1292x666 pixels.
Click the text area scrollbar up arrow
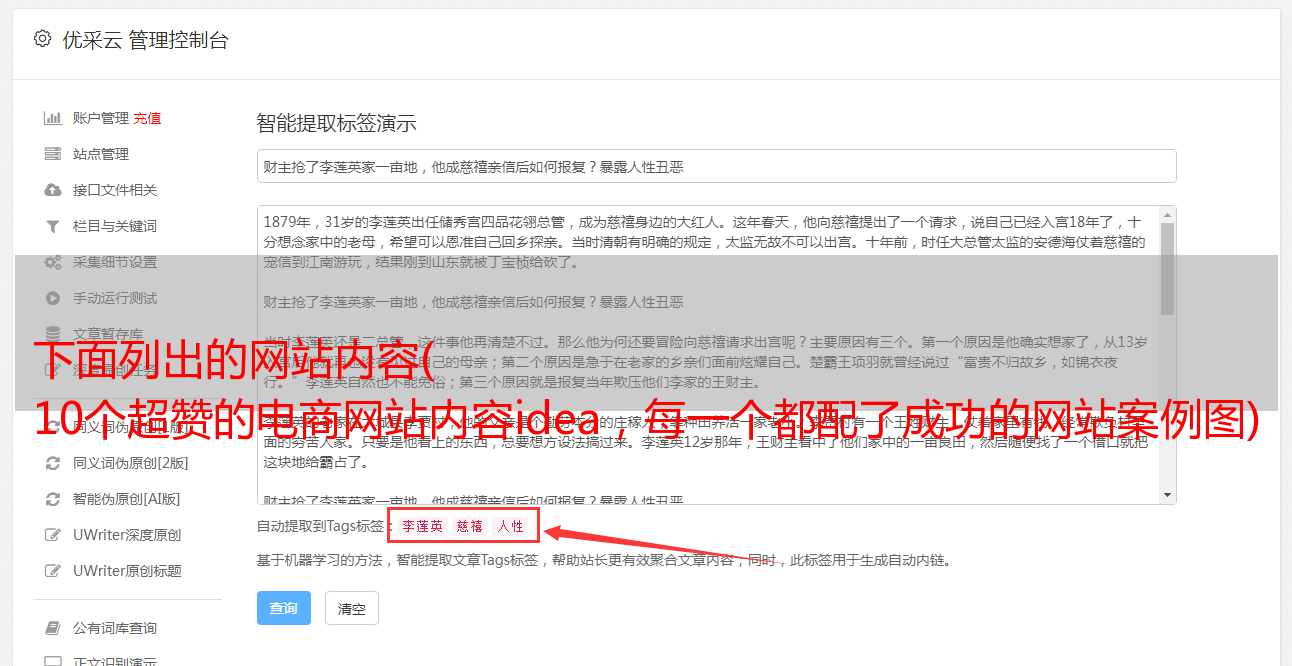1168,215
